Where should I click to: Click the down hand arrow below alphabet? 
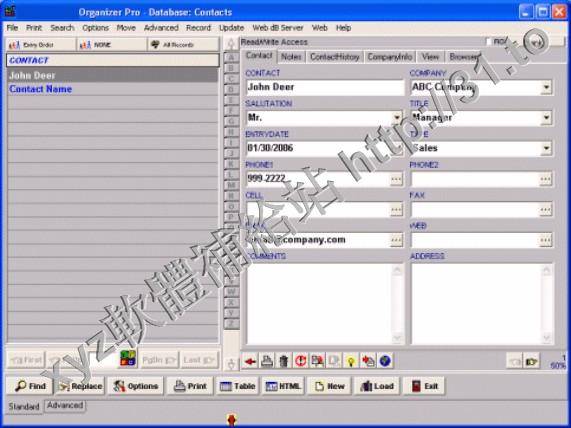click(x=231, y=364)
